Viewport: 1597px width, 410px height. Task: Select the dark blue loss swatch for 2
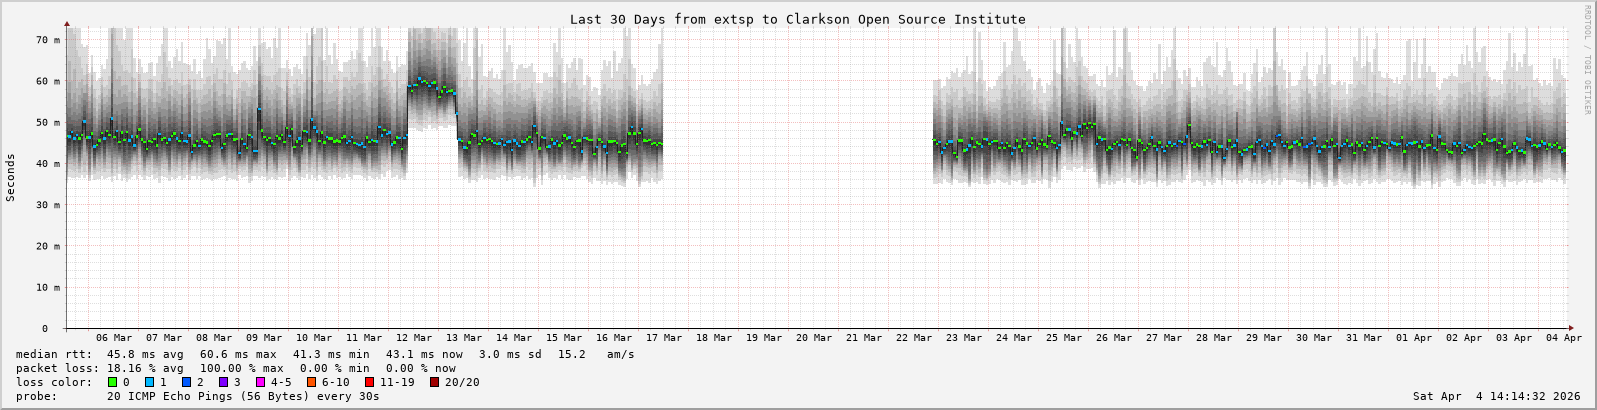(x=187, y=382)
